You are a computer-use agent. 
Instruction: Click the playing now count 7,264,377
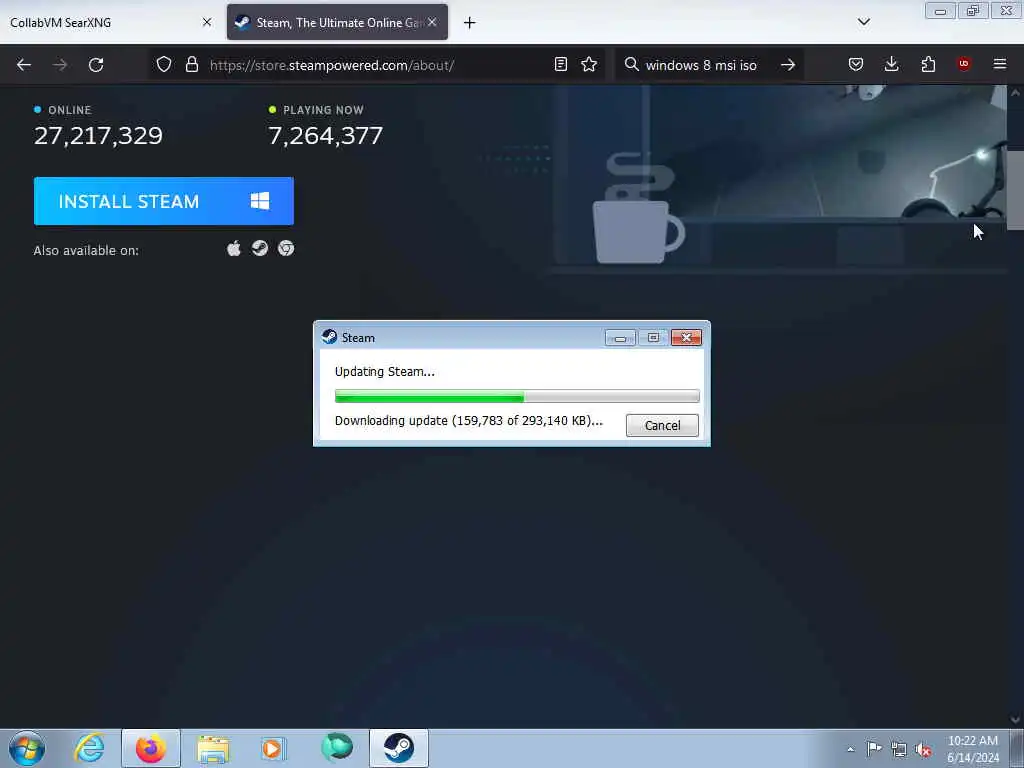point(325,136)
